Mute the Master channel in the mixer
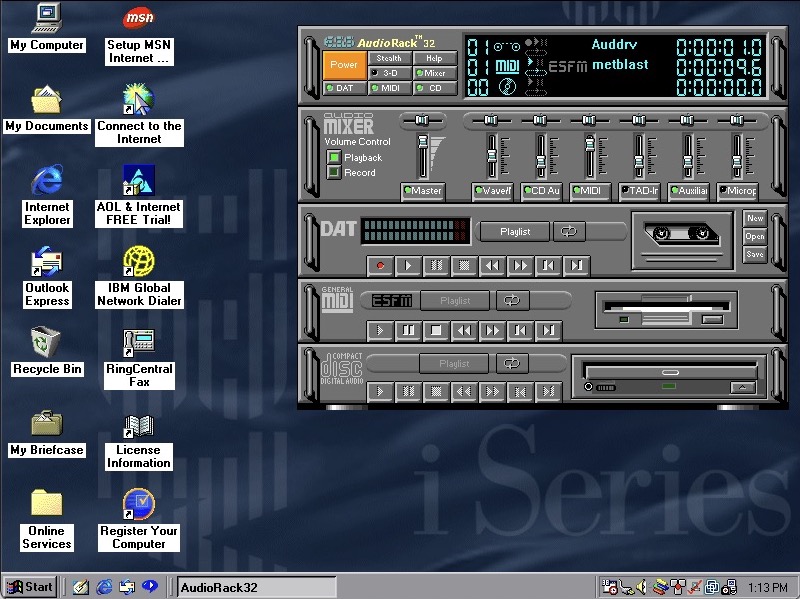This screenshot has width=800, height=599. pos(423,191)
